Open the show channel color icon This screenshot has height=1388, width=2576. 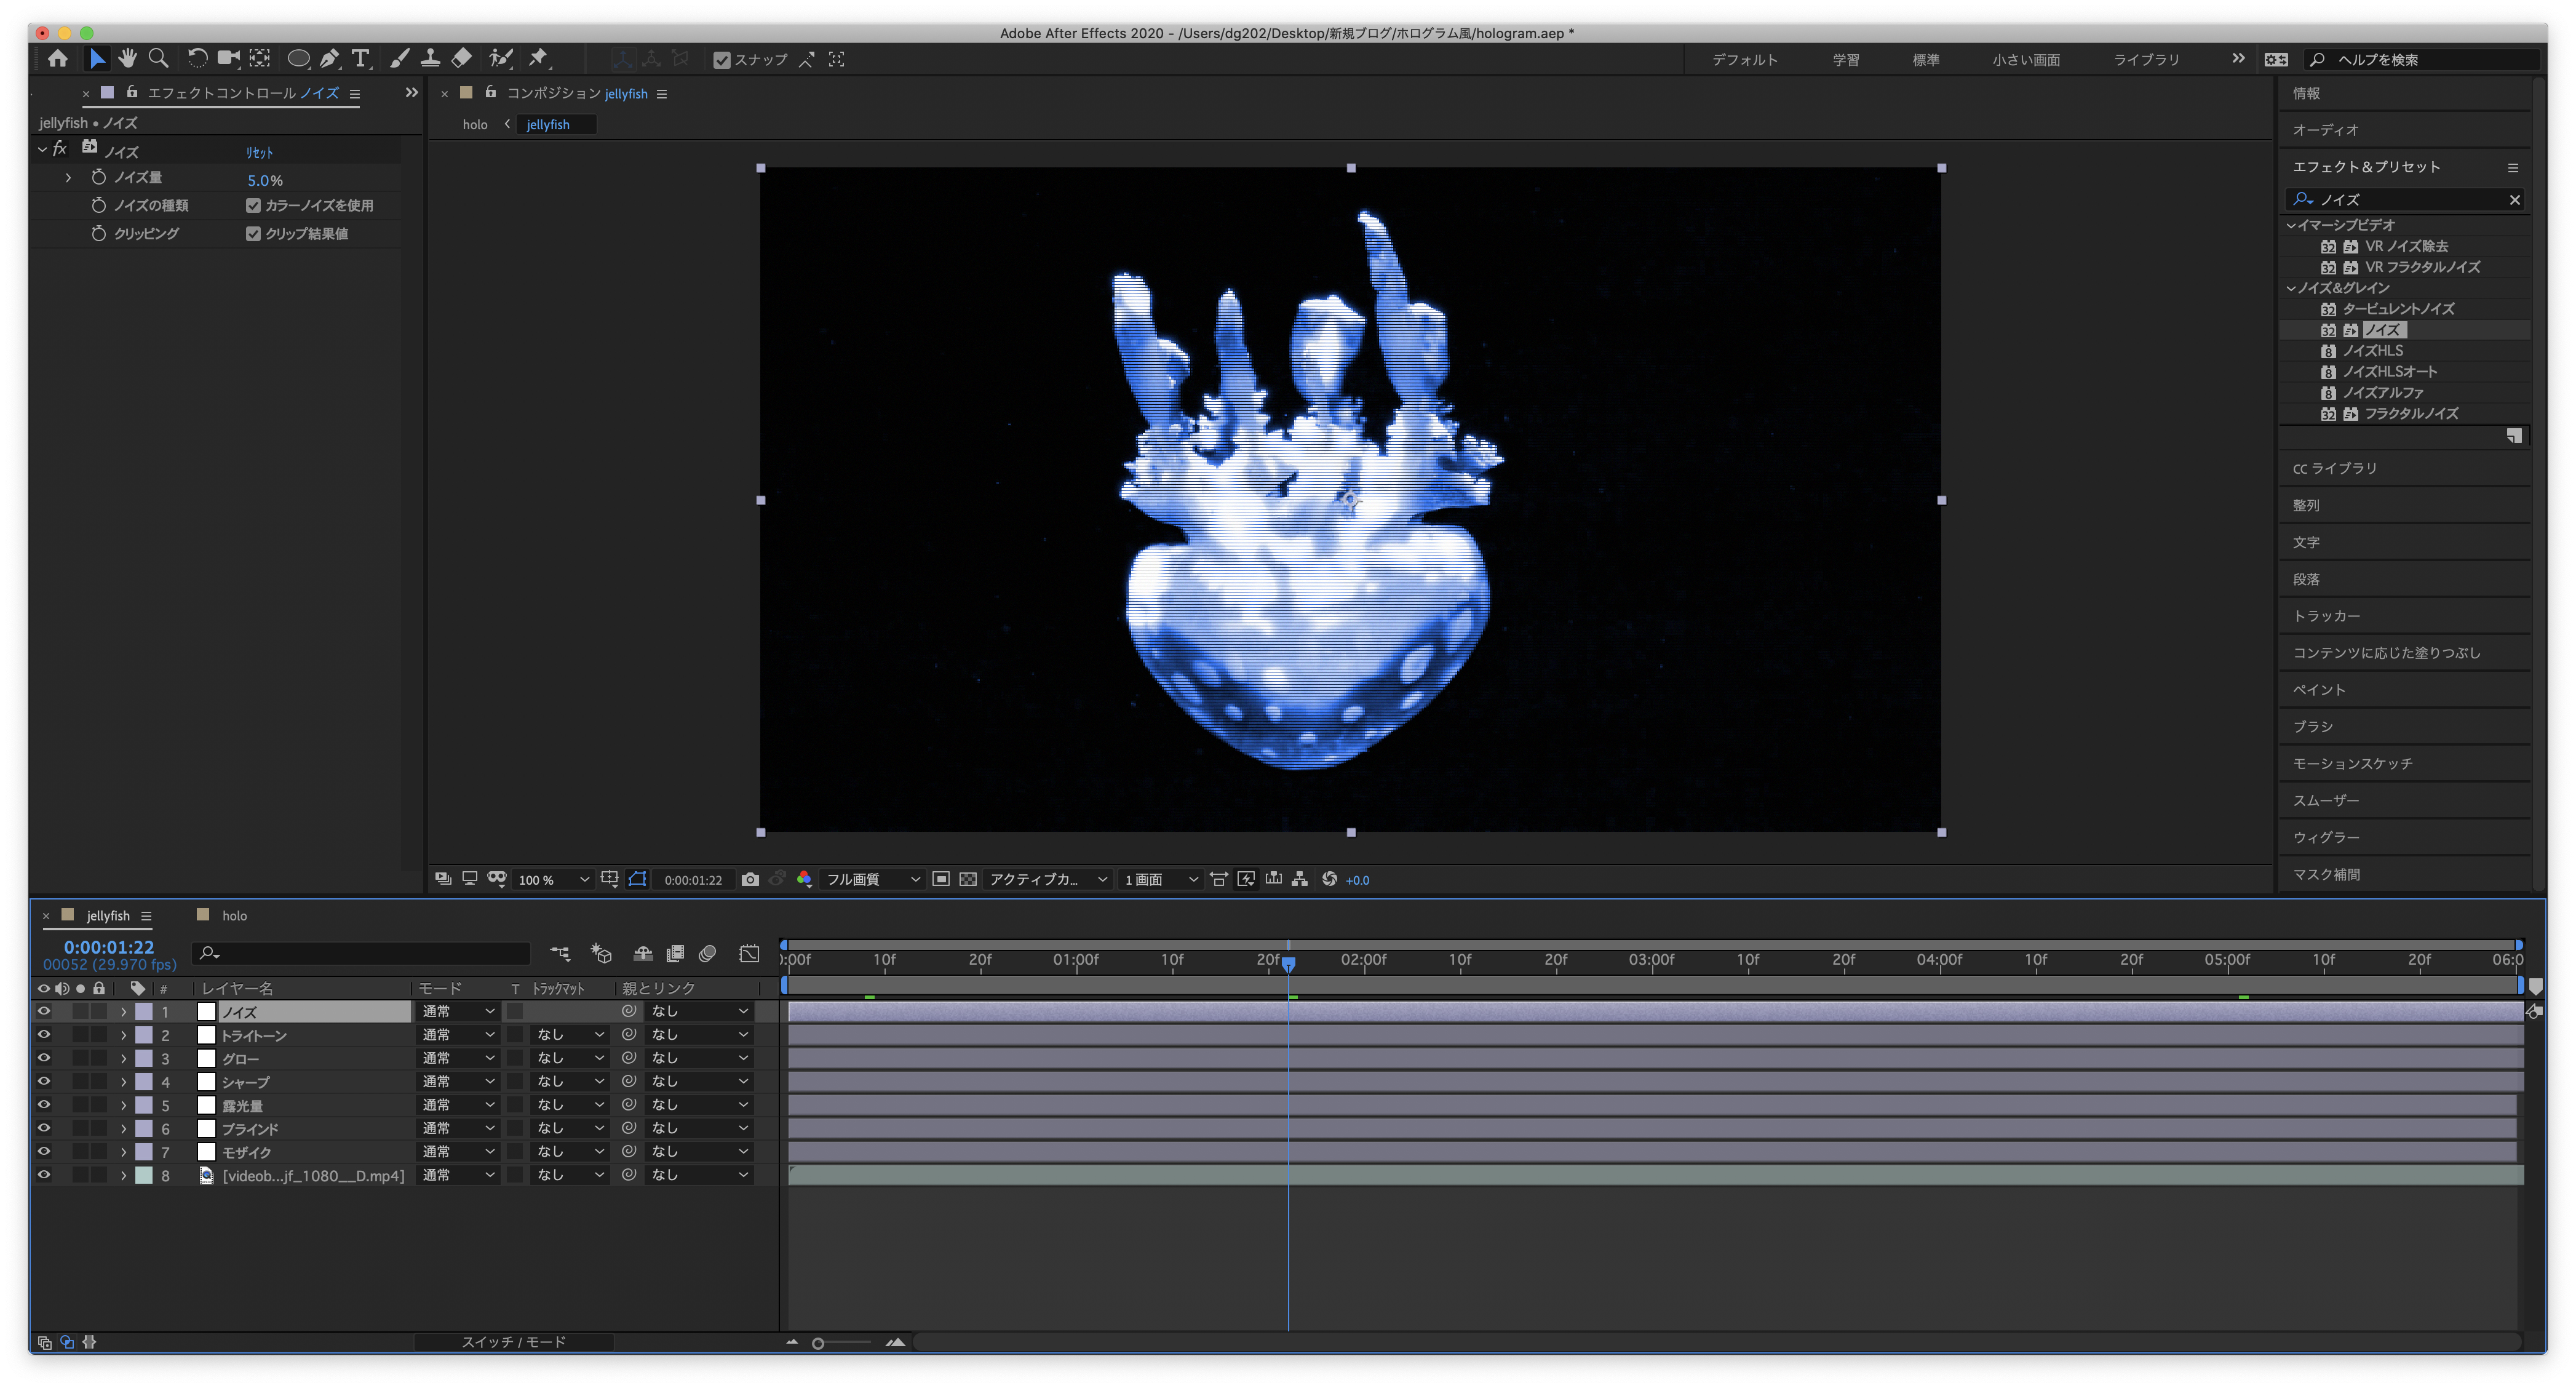click(804, 879)
